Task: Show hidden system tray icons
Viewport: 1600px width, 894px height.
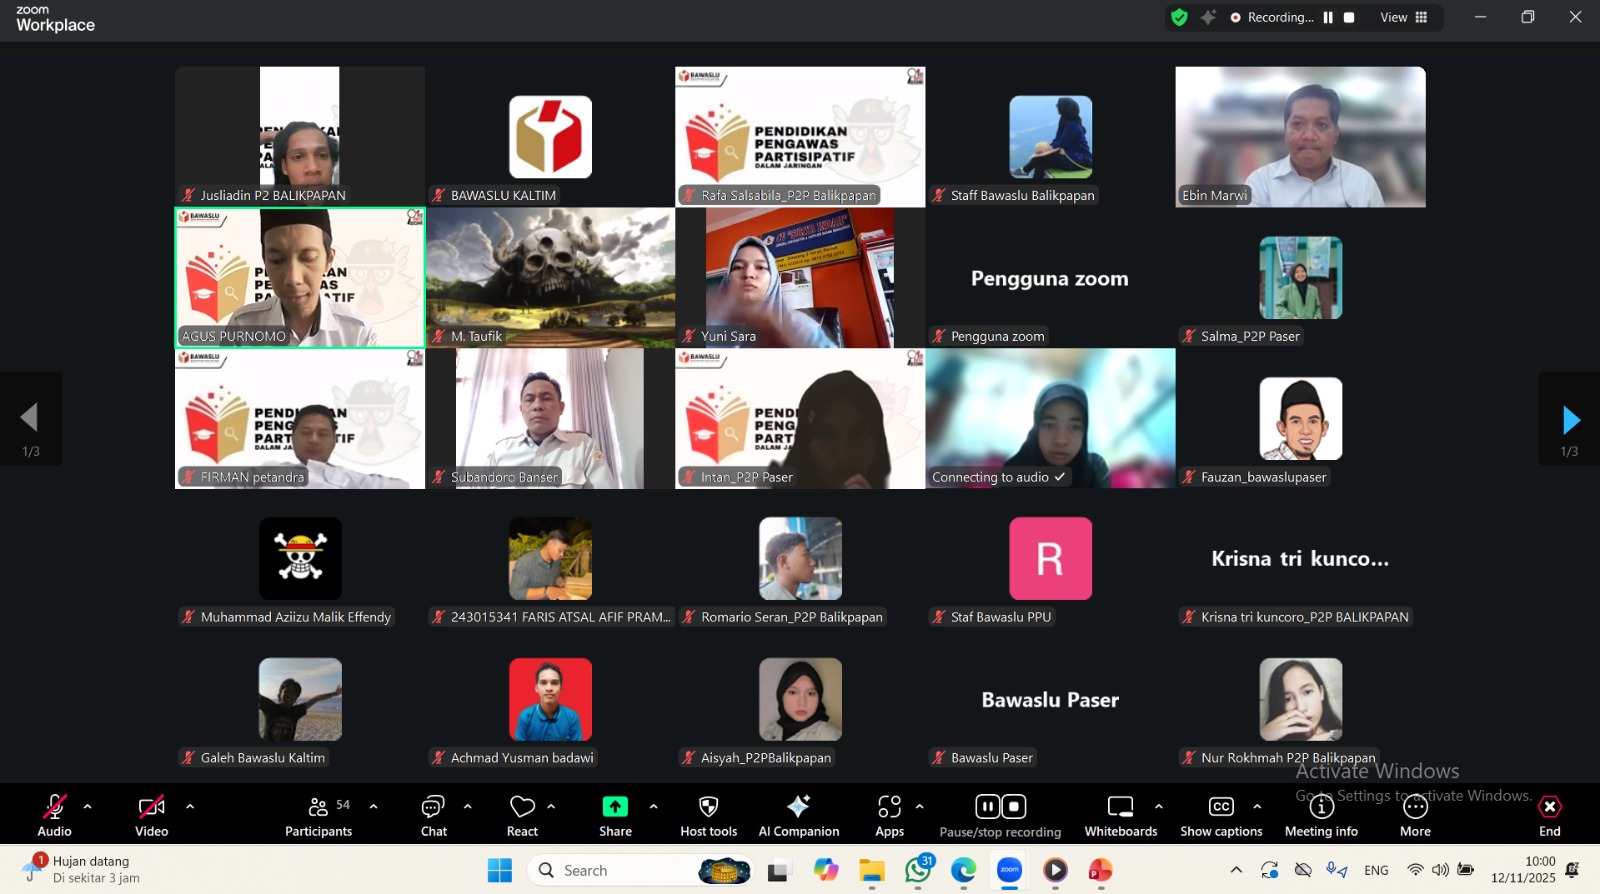Action: point(1236,870)
